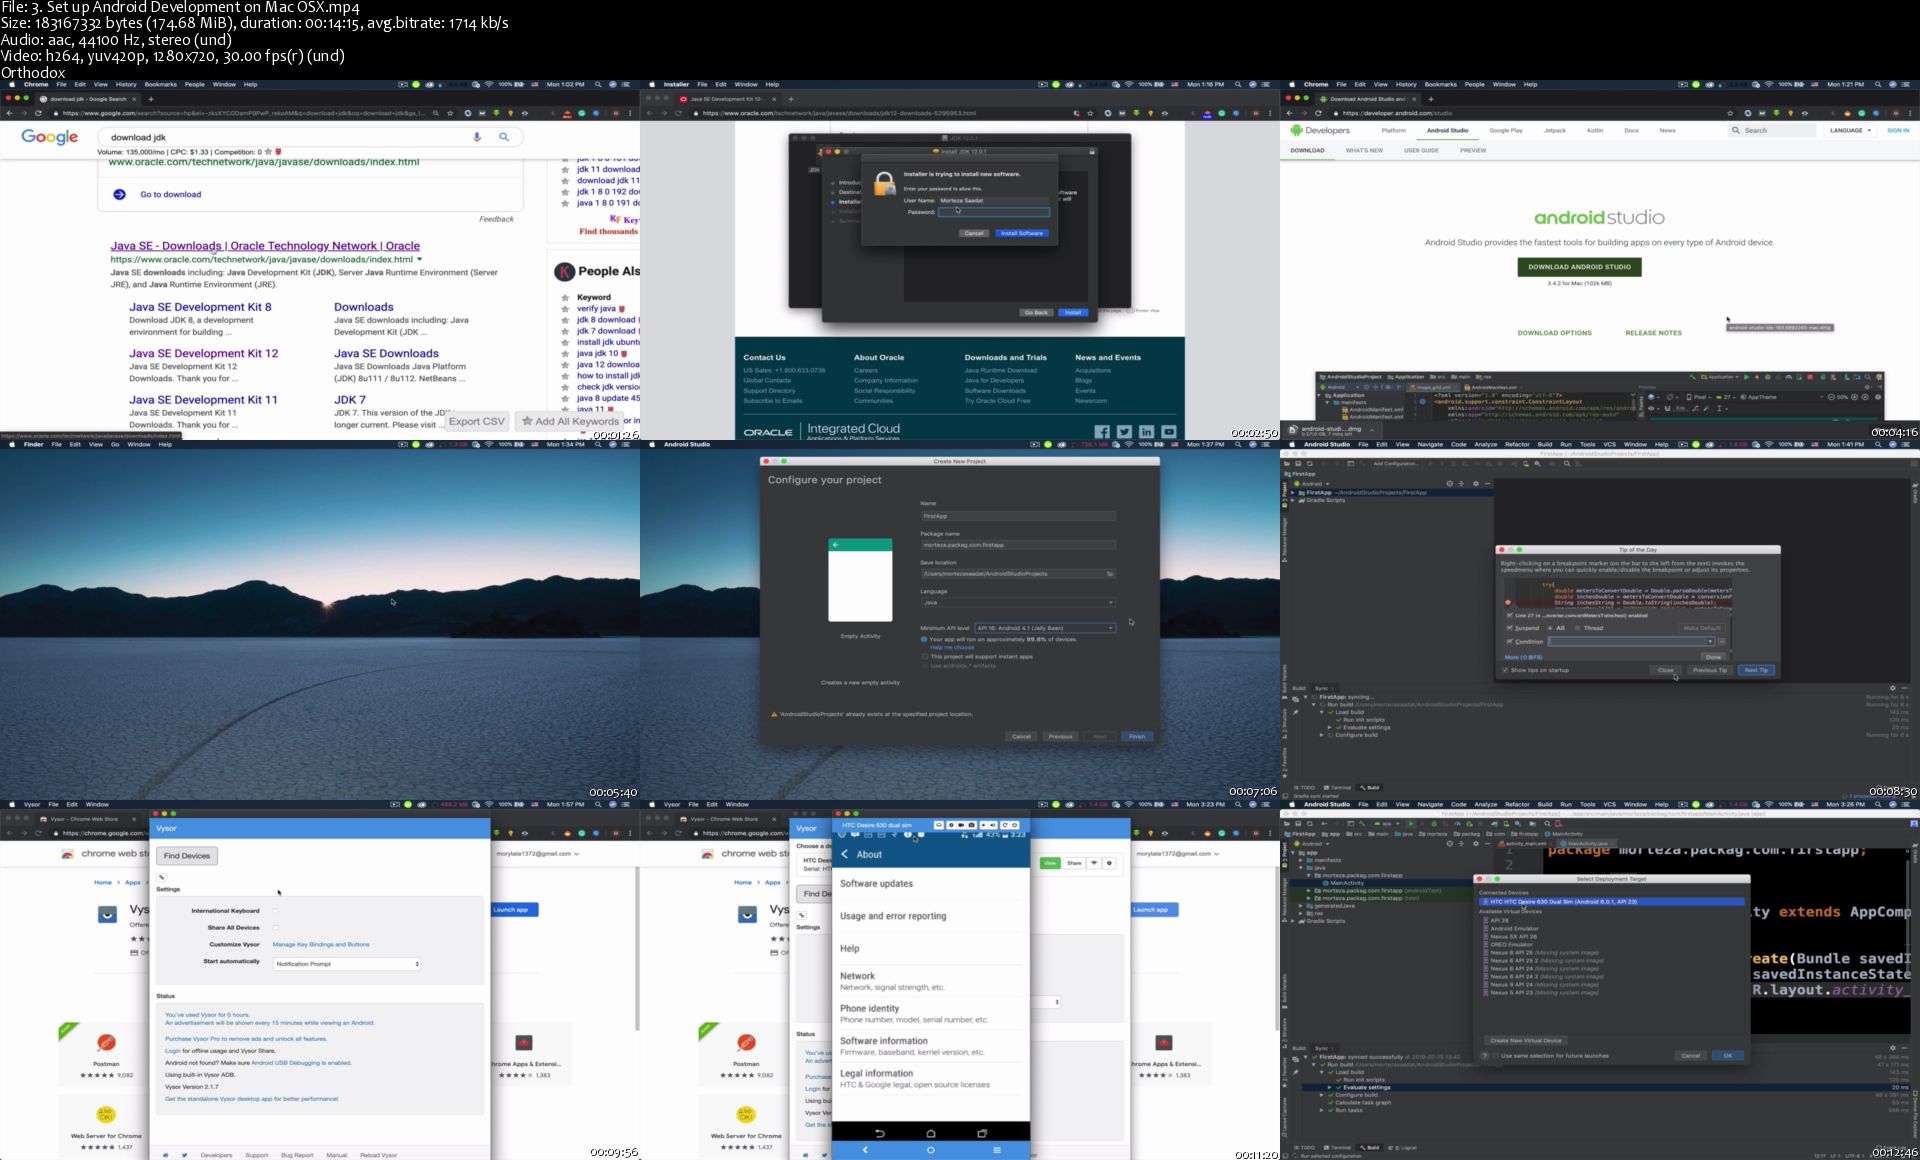Viewport: 1920px width, 1160px height.
Task: Switch to the WHAT'S NEW sub-tab
Action: pyautogui.click(x=1364, y=151)
